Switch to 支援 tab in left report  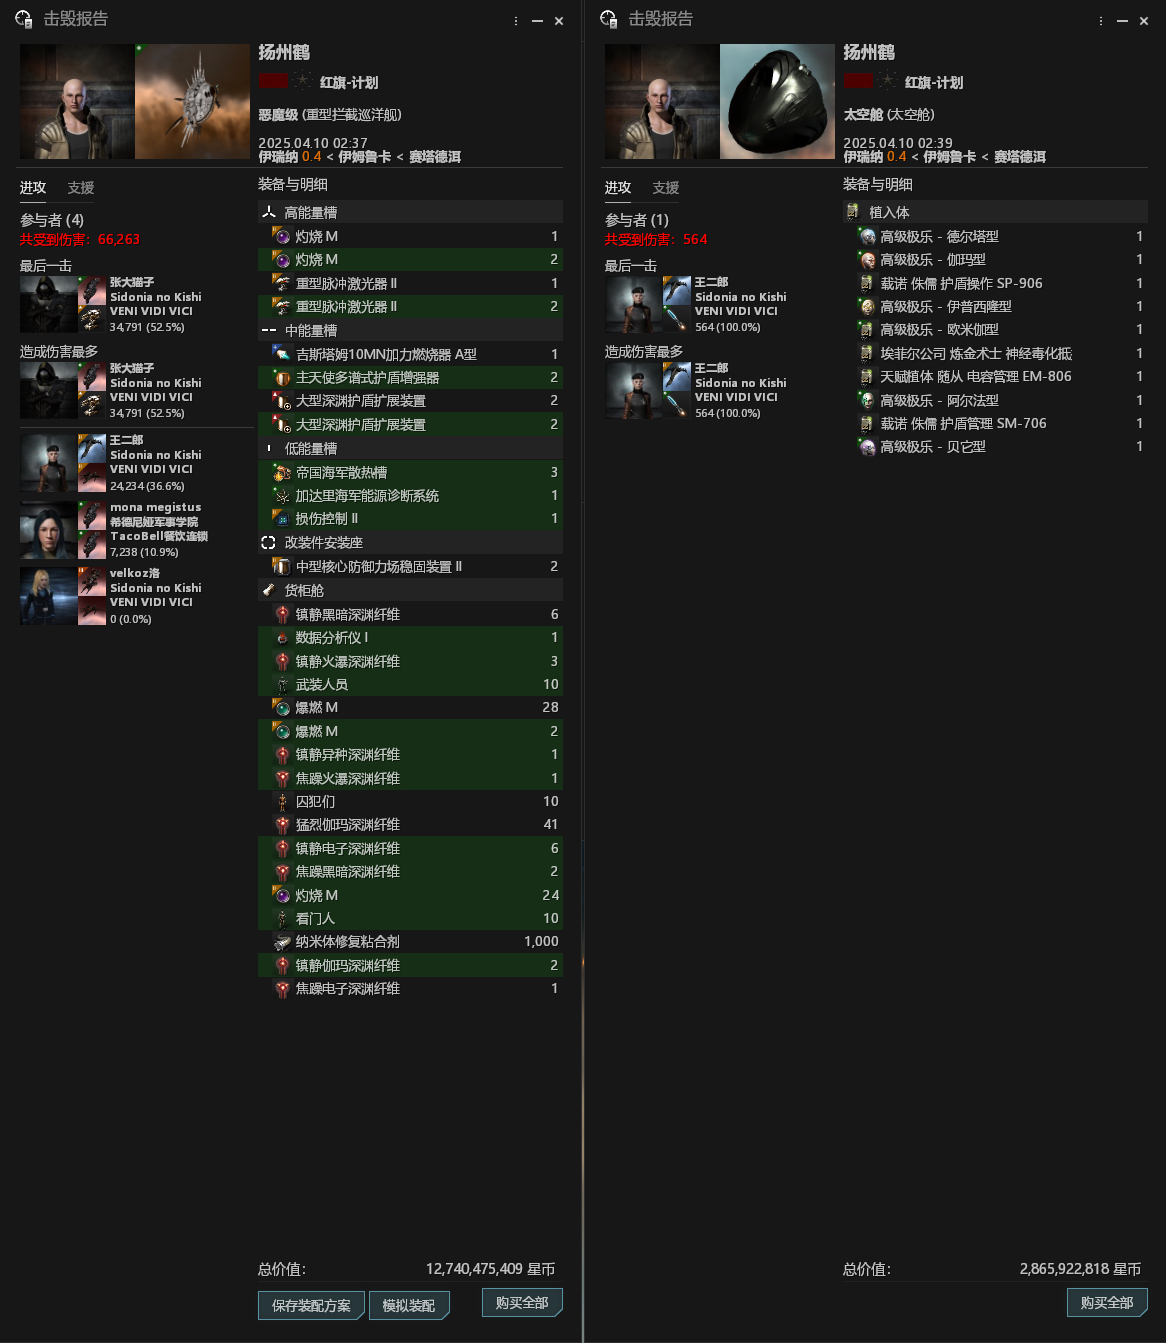click(x=81, y=188)
